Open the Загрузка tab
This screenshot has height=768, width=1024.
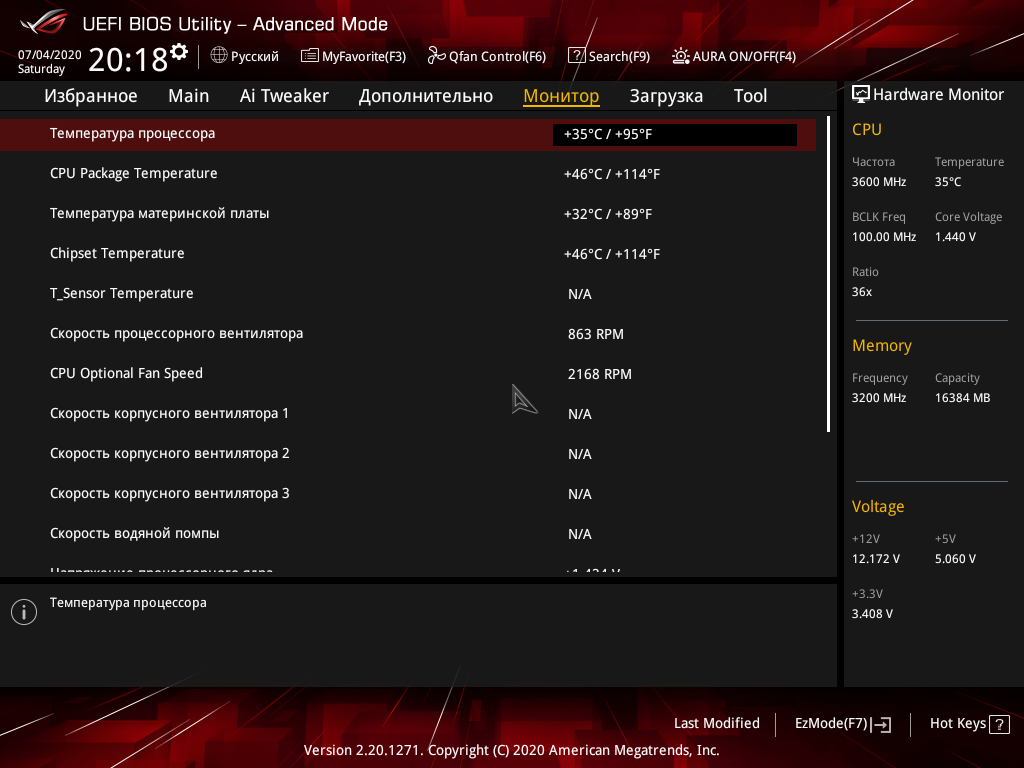666,96
